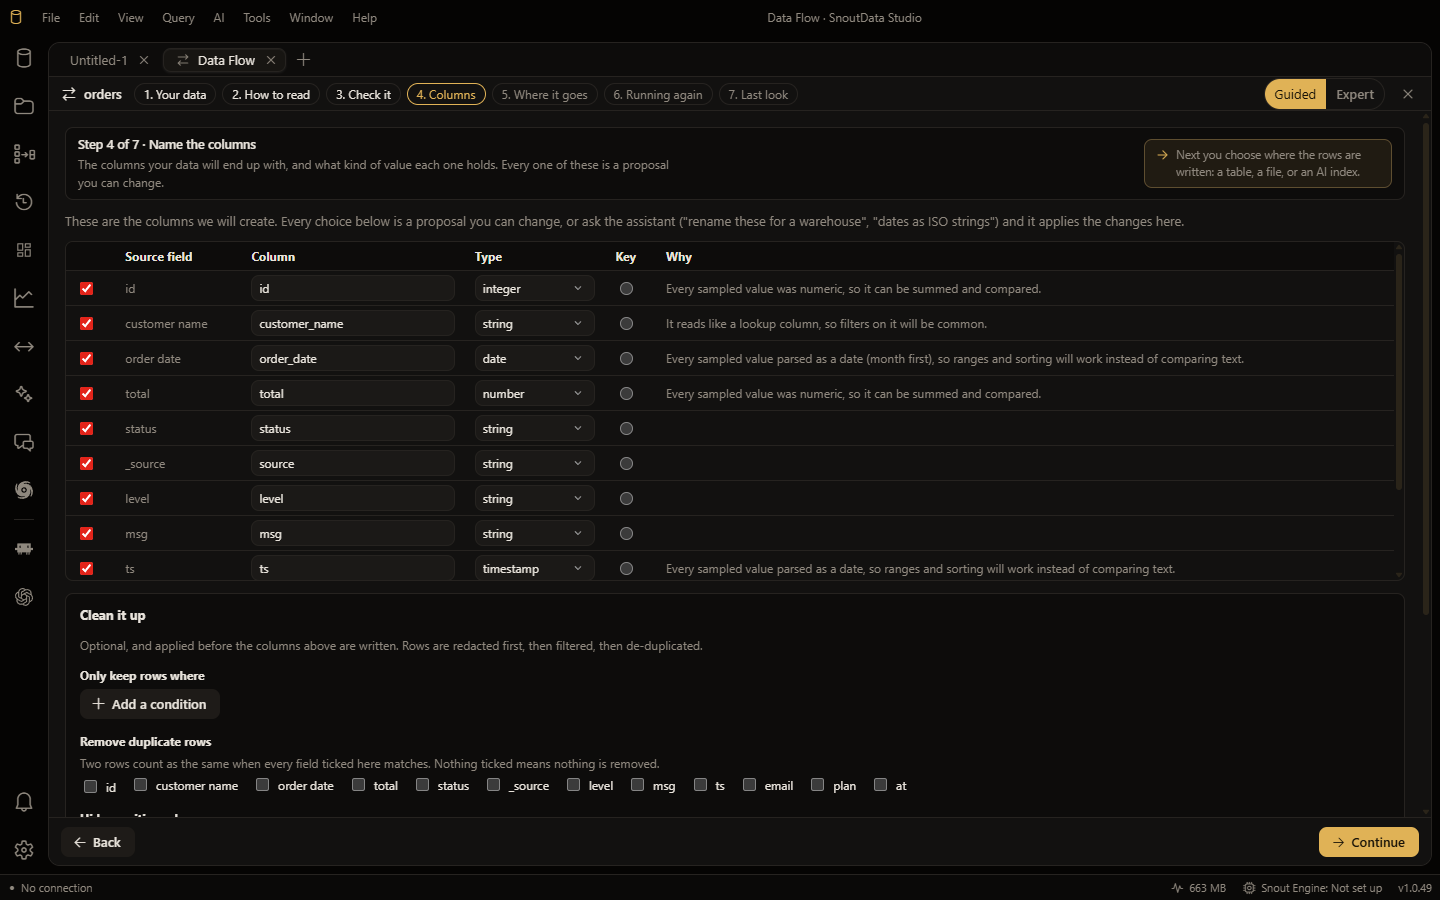
Task: Open the folder panel in the sidebar
Action: [x=24, y=106]
